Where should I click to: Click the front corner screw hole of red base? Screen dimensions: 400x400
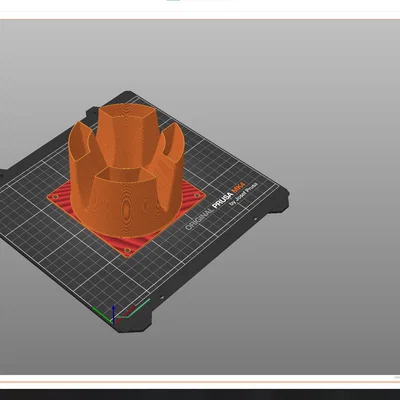coord(127,250)
